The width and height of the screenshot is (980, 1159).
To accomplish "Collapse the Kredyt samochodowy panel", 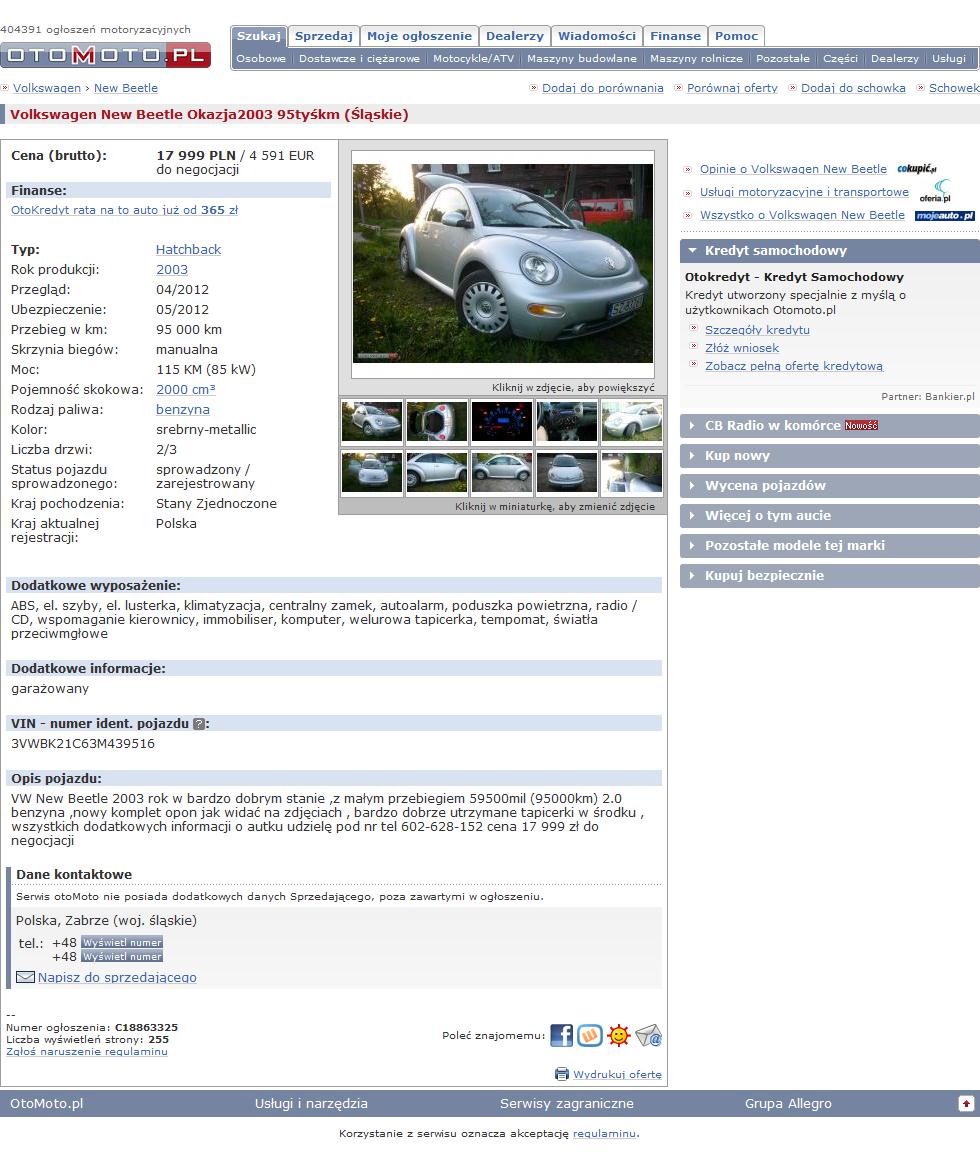I will pyautogui.click(x=830, y=251).
